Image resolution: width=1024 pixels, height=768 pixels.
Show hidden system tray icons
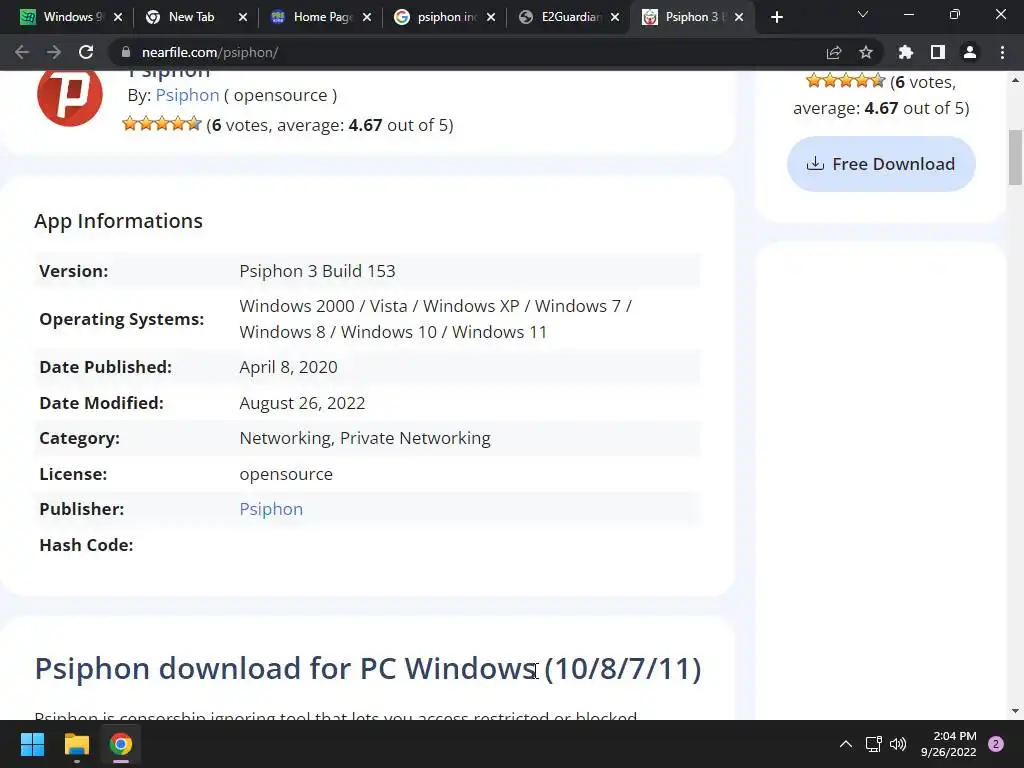point(846,744)
